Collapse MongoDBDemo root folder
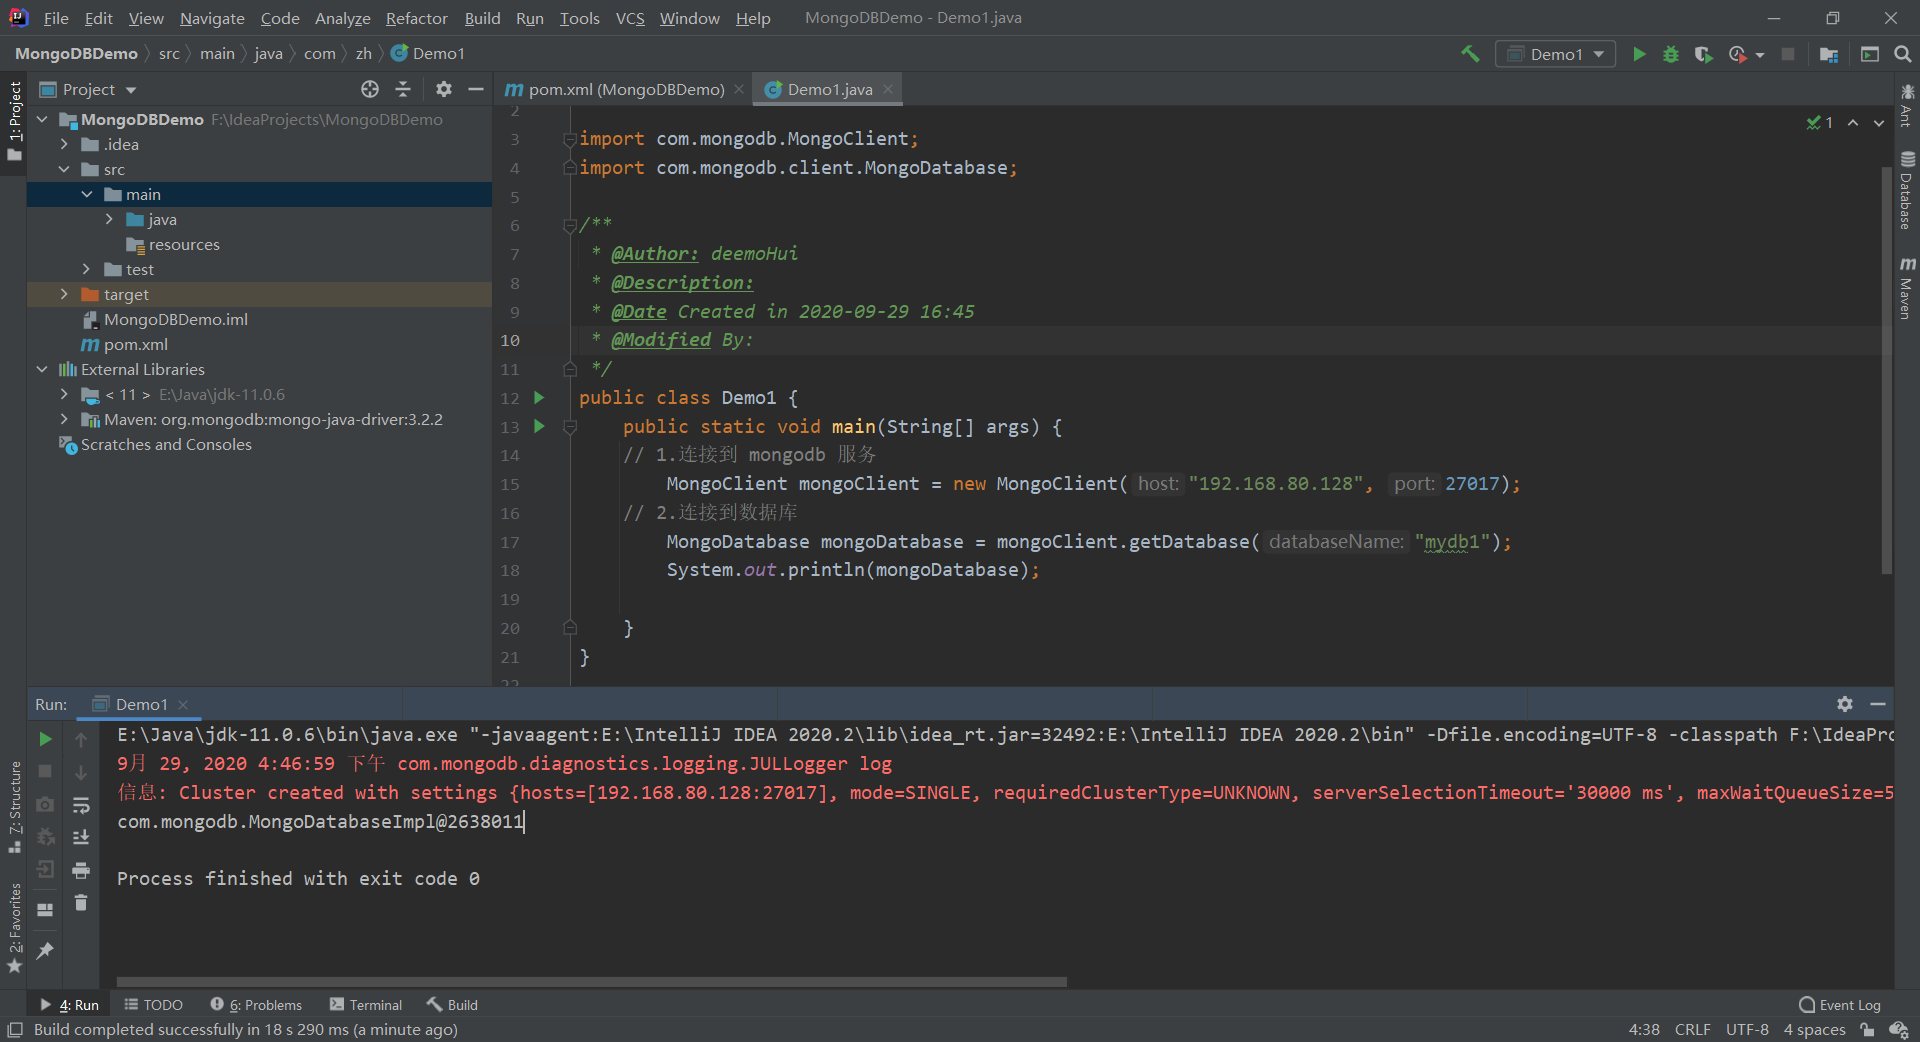The width and height of the screenshot is (1920, 1042). tap(42, 119)
